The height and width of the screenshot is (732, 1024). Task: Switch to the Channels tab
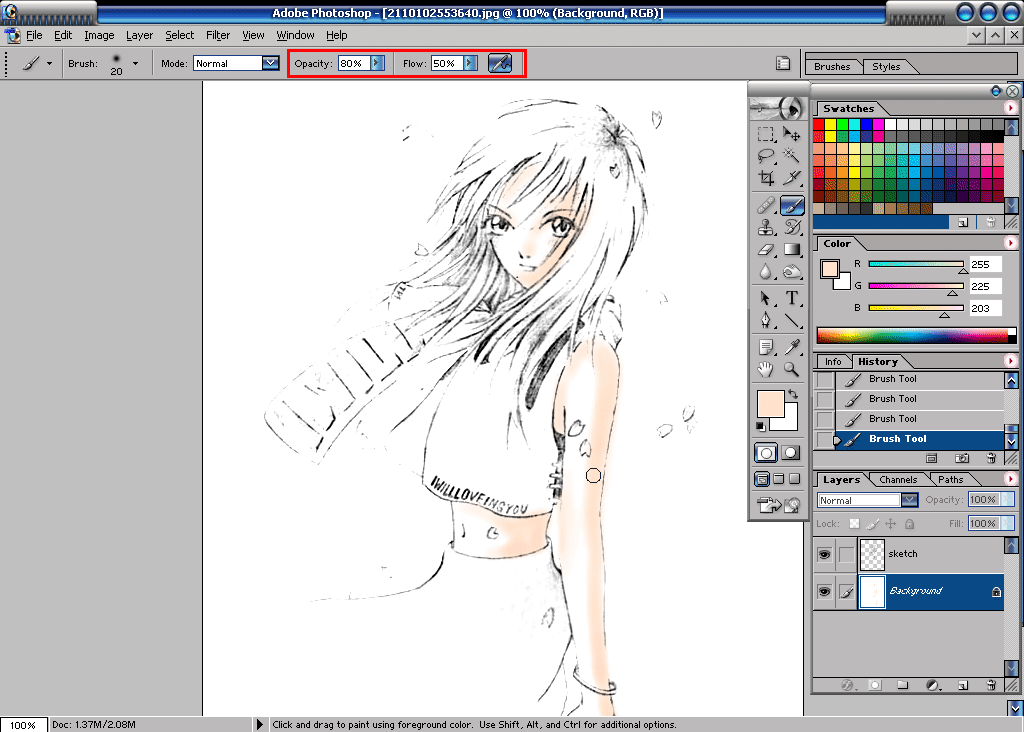click(x=898, y=479)
